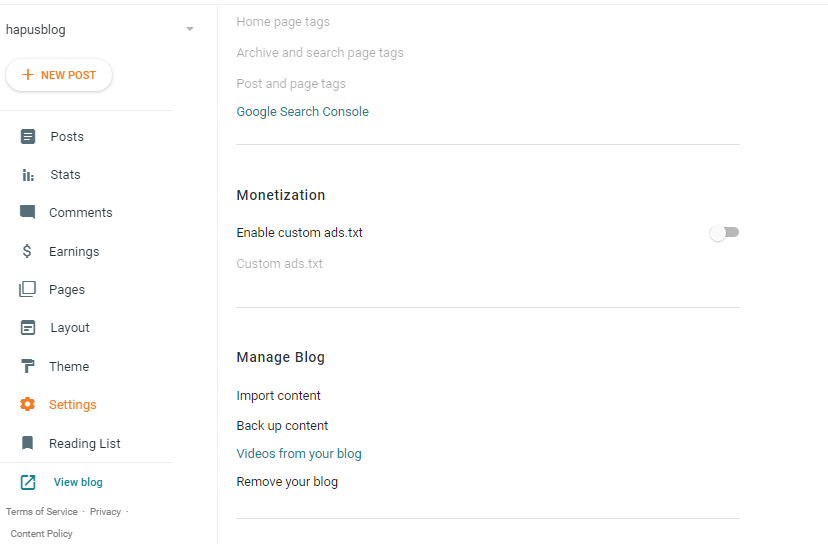Open the Terms of Service link

click(x=42, y=512)
